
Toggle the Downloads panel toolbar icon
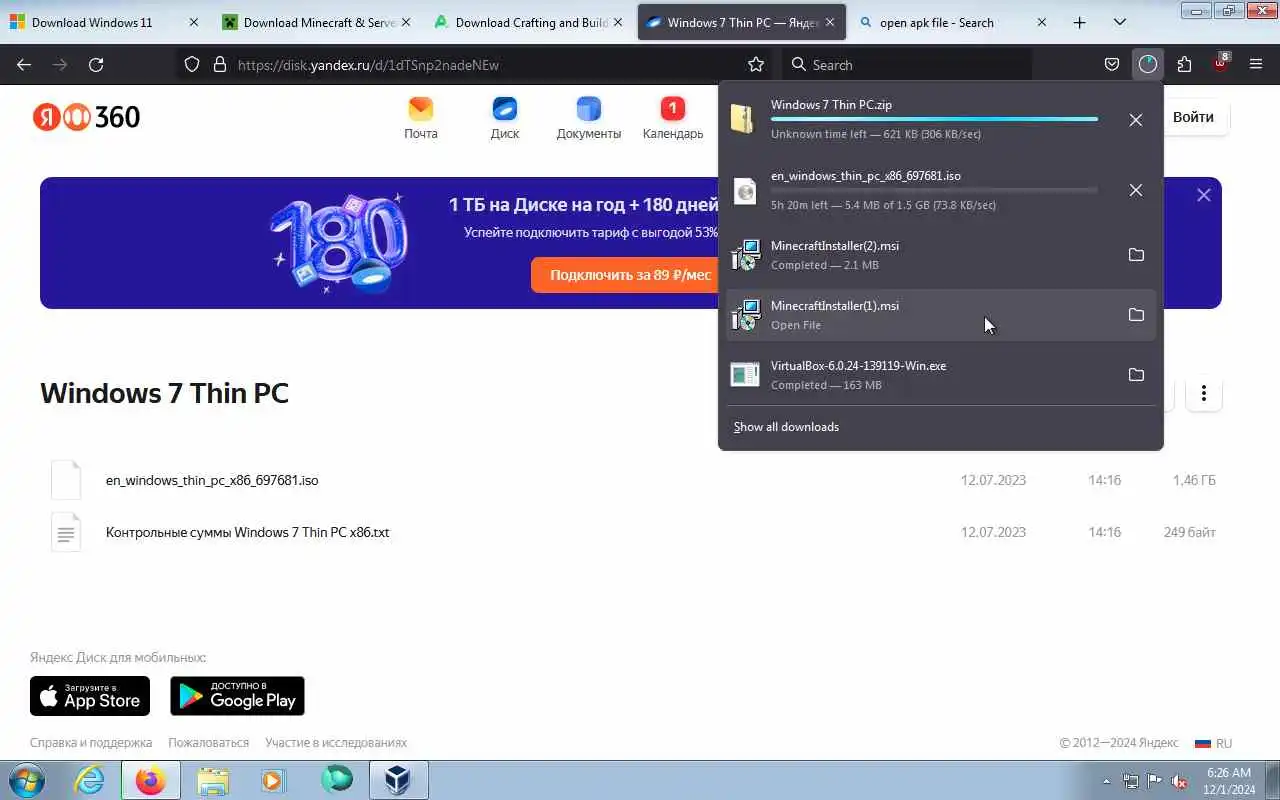click(1147, 64)
